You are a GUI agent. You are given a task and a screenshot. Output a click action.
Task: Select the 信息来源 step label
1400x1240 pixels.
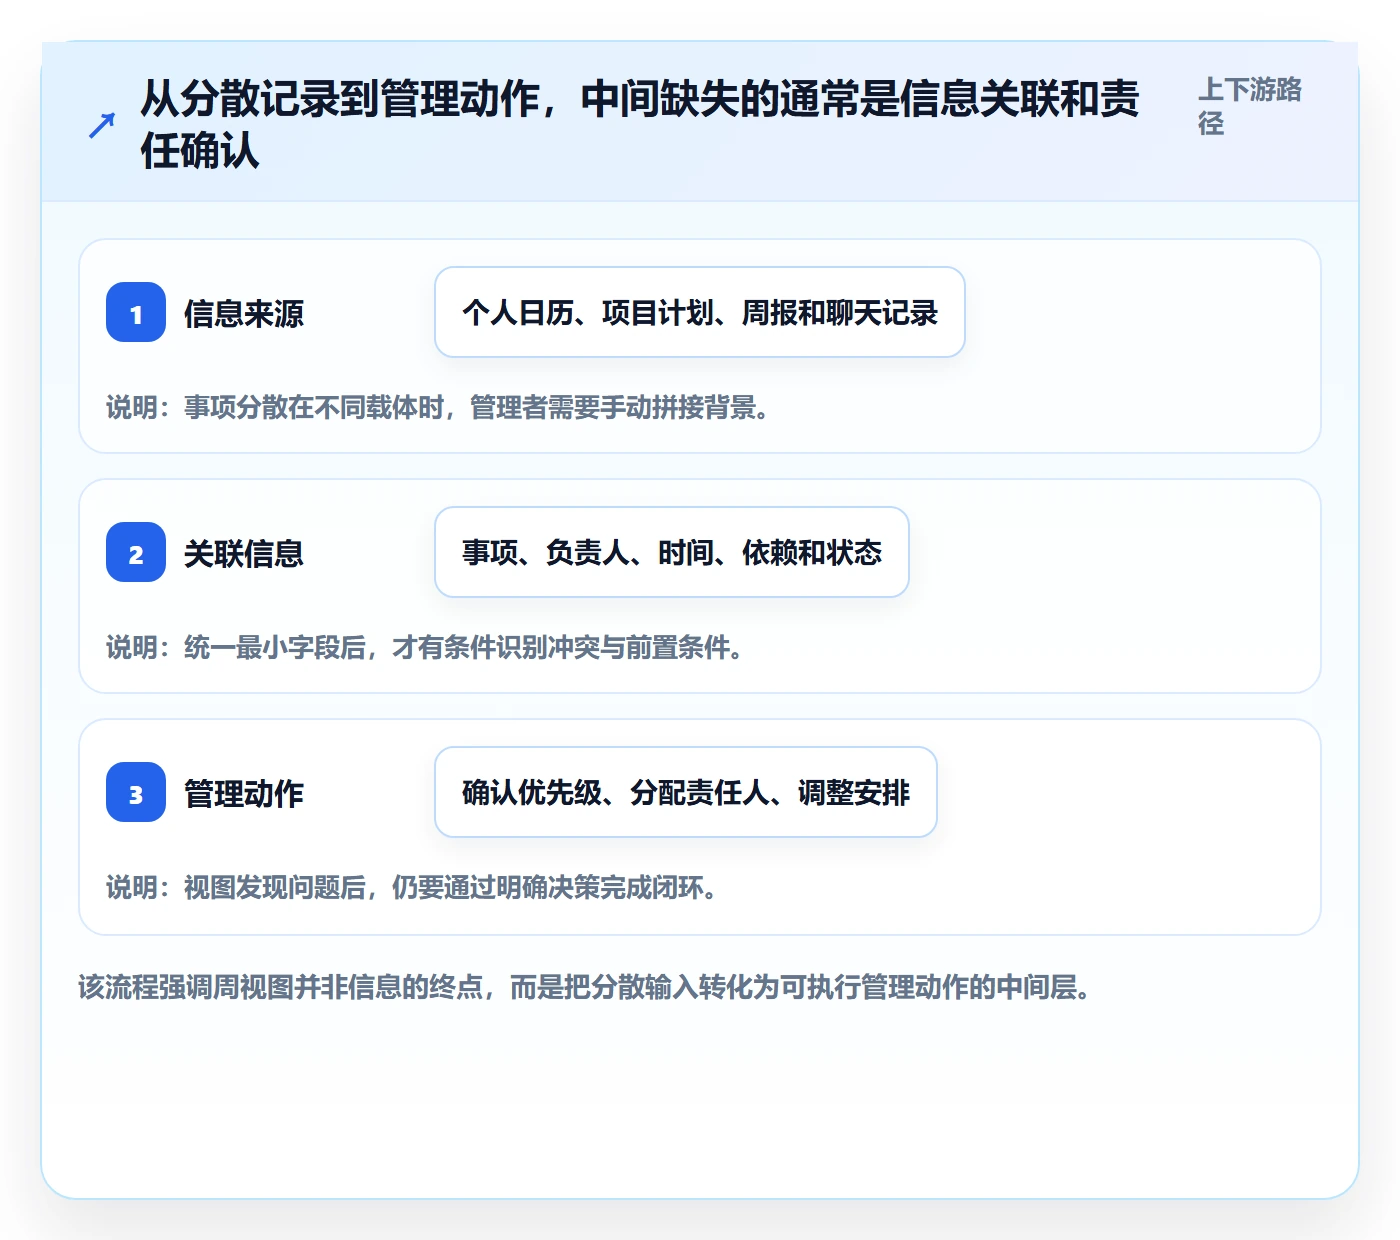pos(244,313)
